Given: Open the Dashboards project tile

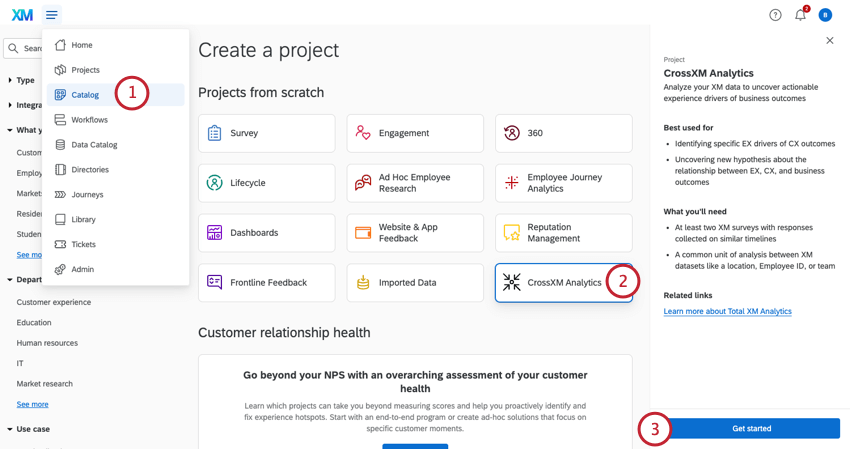Looking at the screenshot, I should [266, 233].
